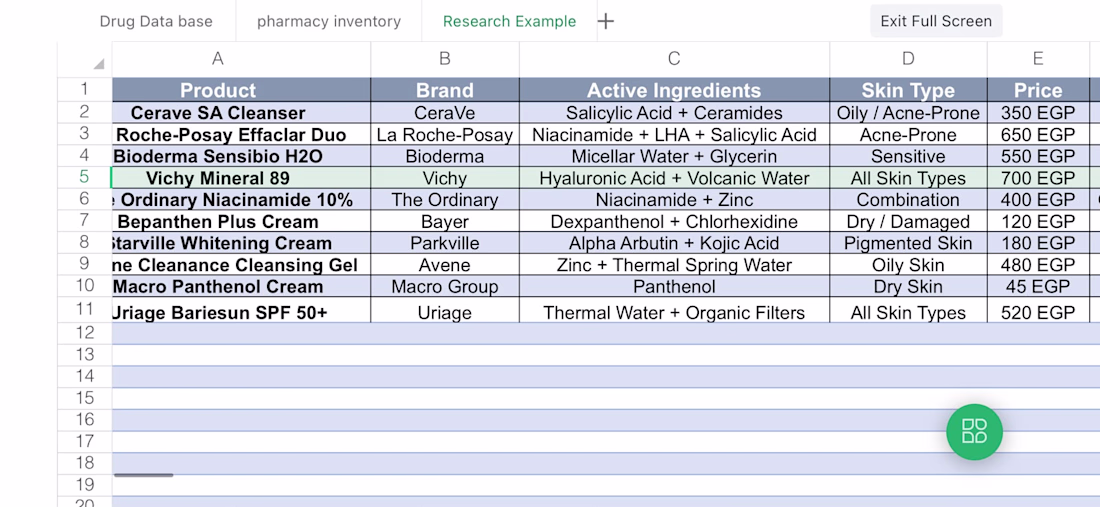Screen dimensions: 1100x507
Task: Click the La Roche-Posay brand cell
Action: 445,135
